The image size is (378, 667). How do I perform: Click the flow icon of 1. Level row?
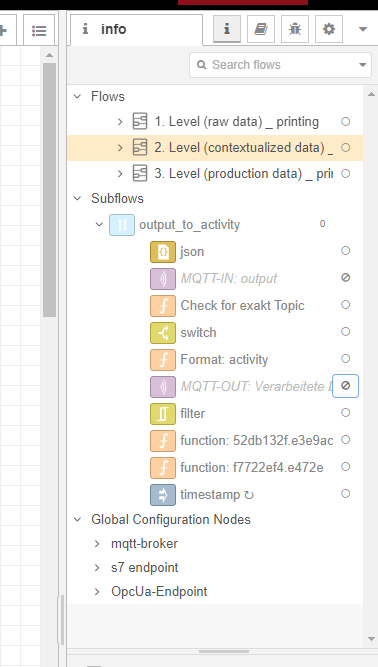tap(140, 122)
